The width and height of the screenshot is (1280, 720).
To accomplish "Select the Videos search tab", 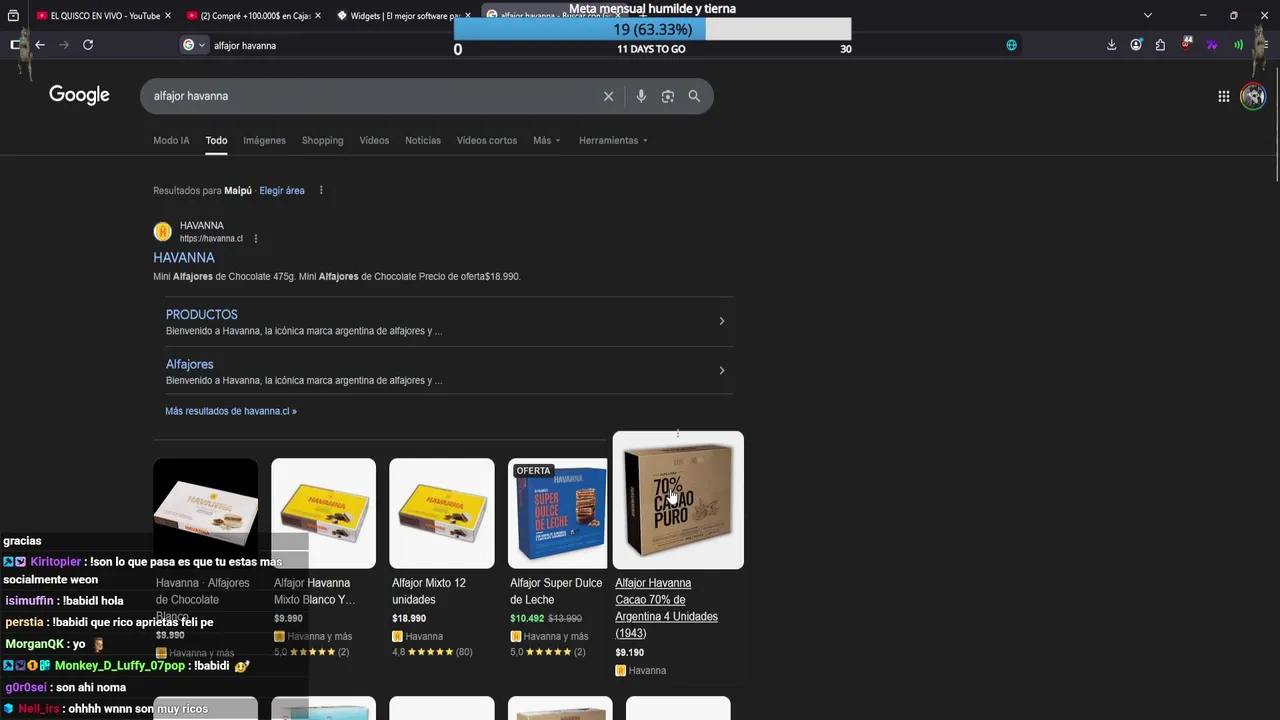I will [374, 140].
